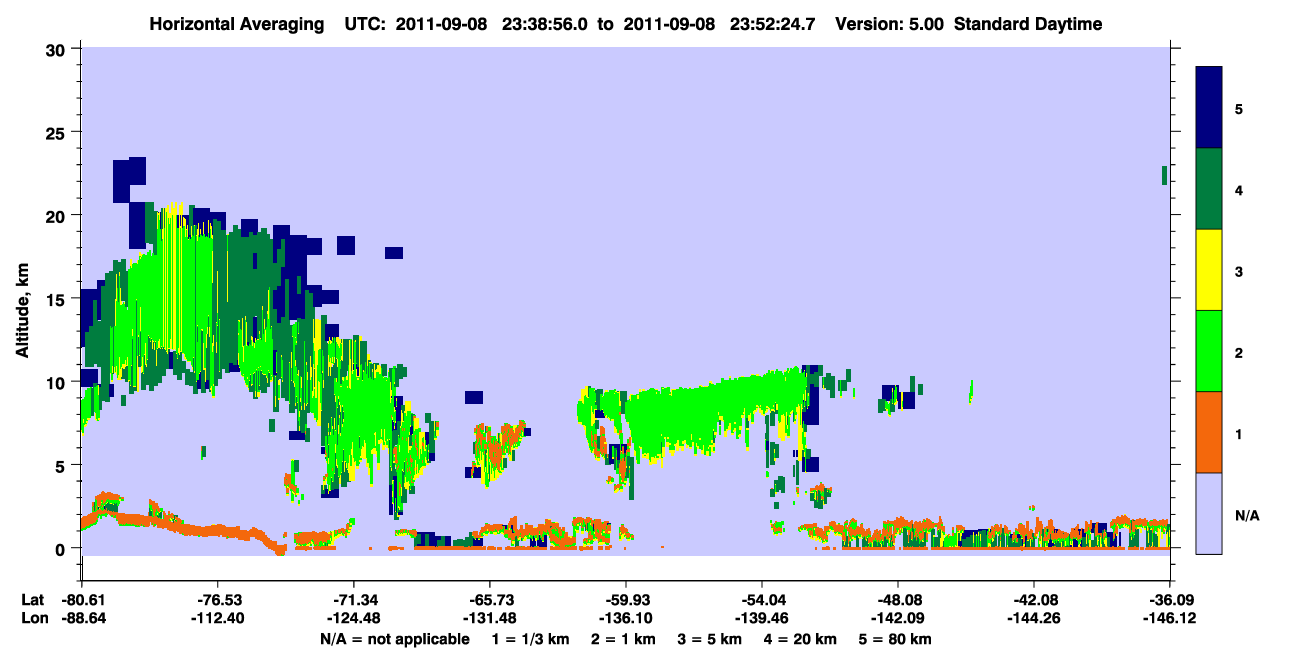
Task: Click the legend text '5 = 80 km'
Action: pyautogui.click(x=896, y=639)
